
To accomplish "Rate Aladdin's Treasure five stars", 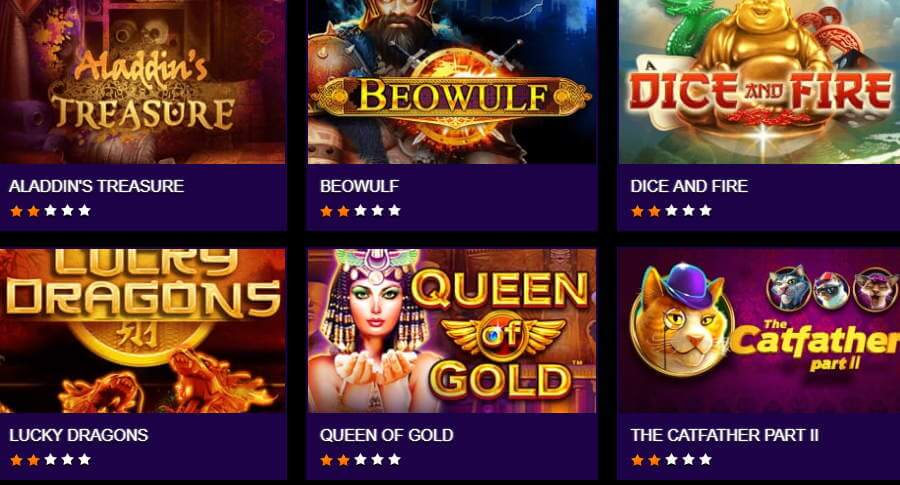I will (x=84, y=211).
